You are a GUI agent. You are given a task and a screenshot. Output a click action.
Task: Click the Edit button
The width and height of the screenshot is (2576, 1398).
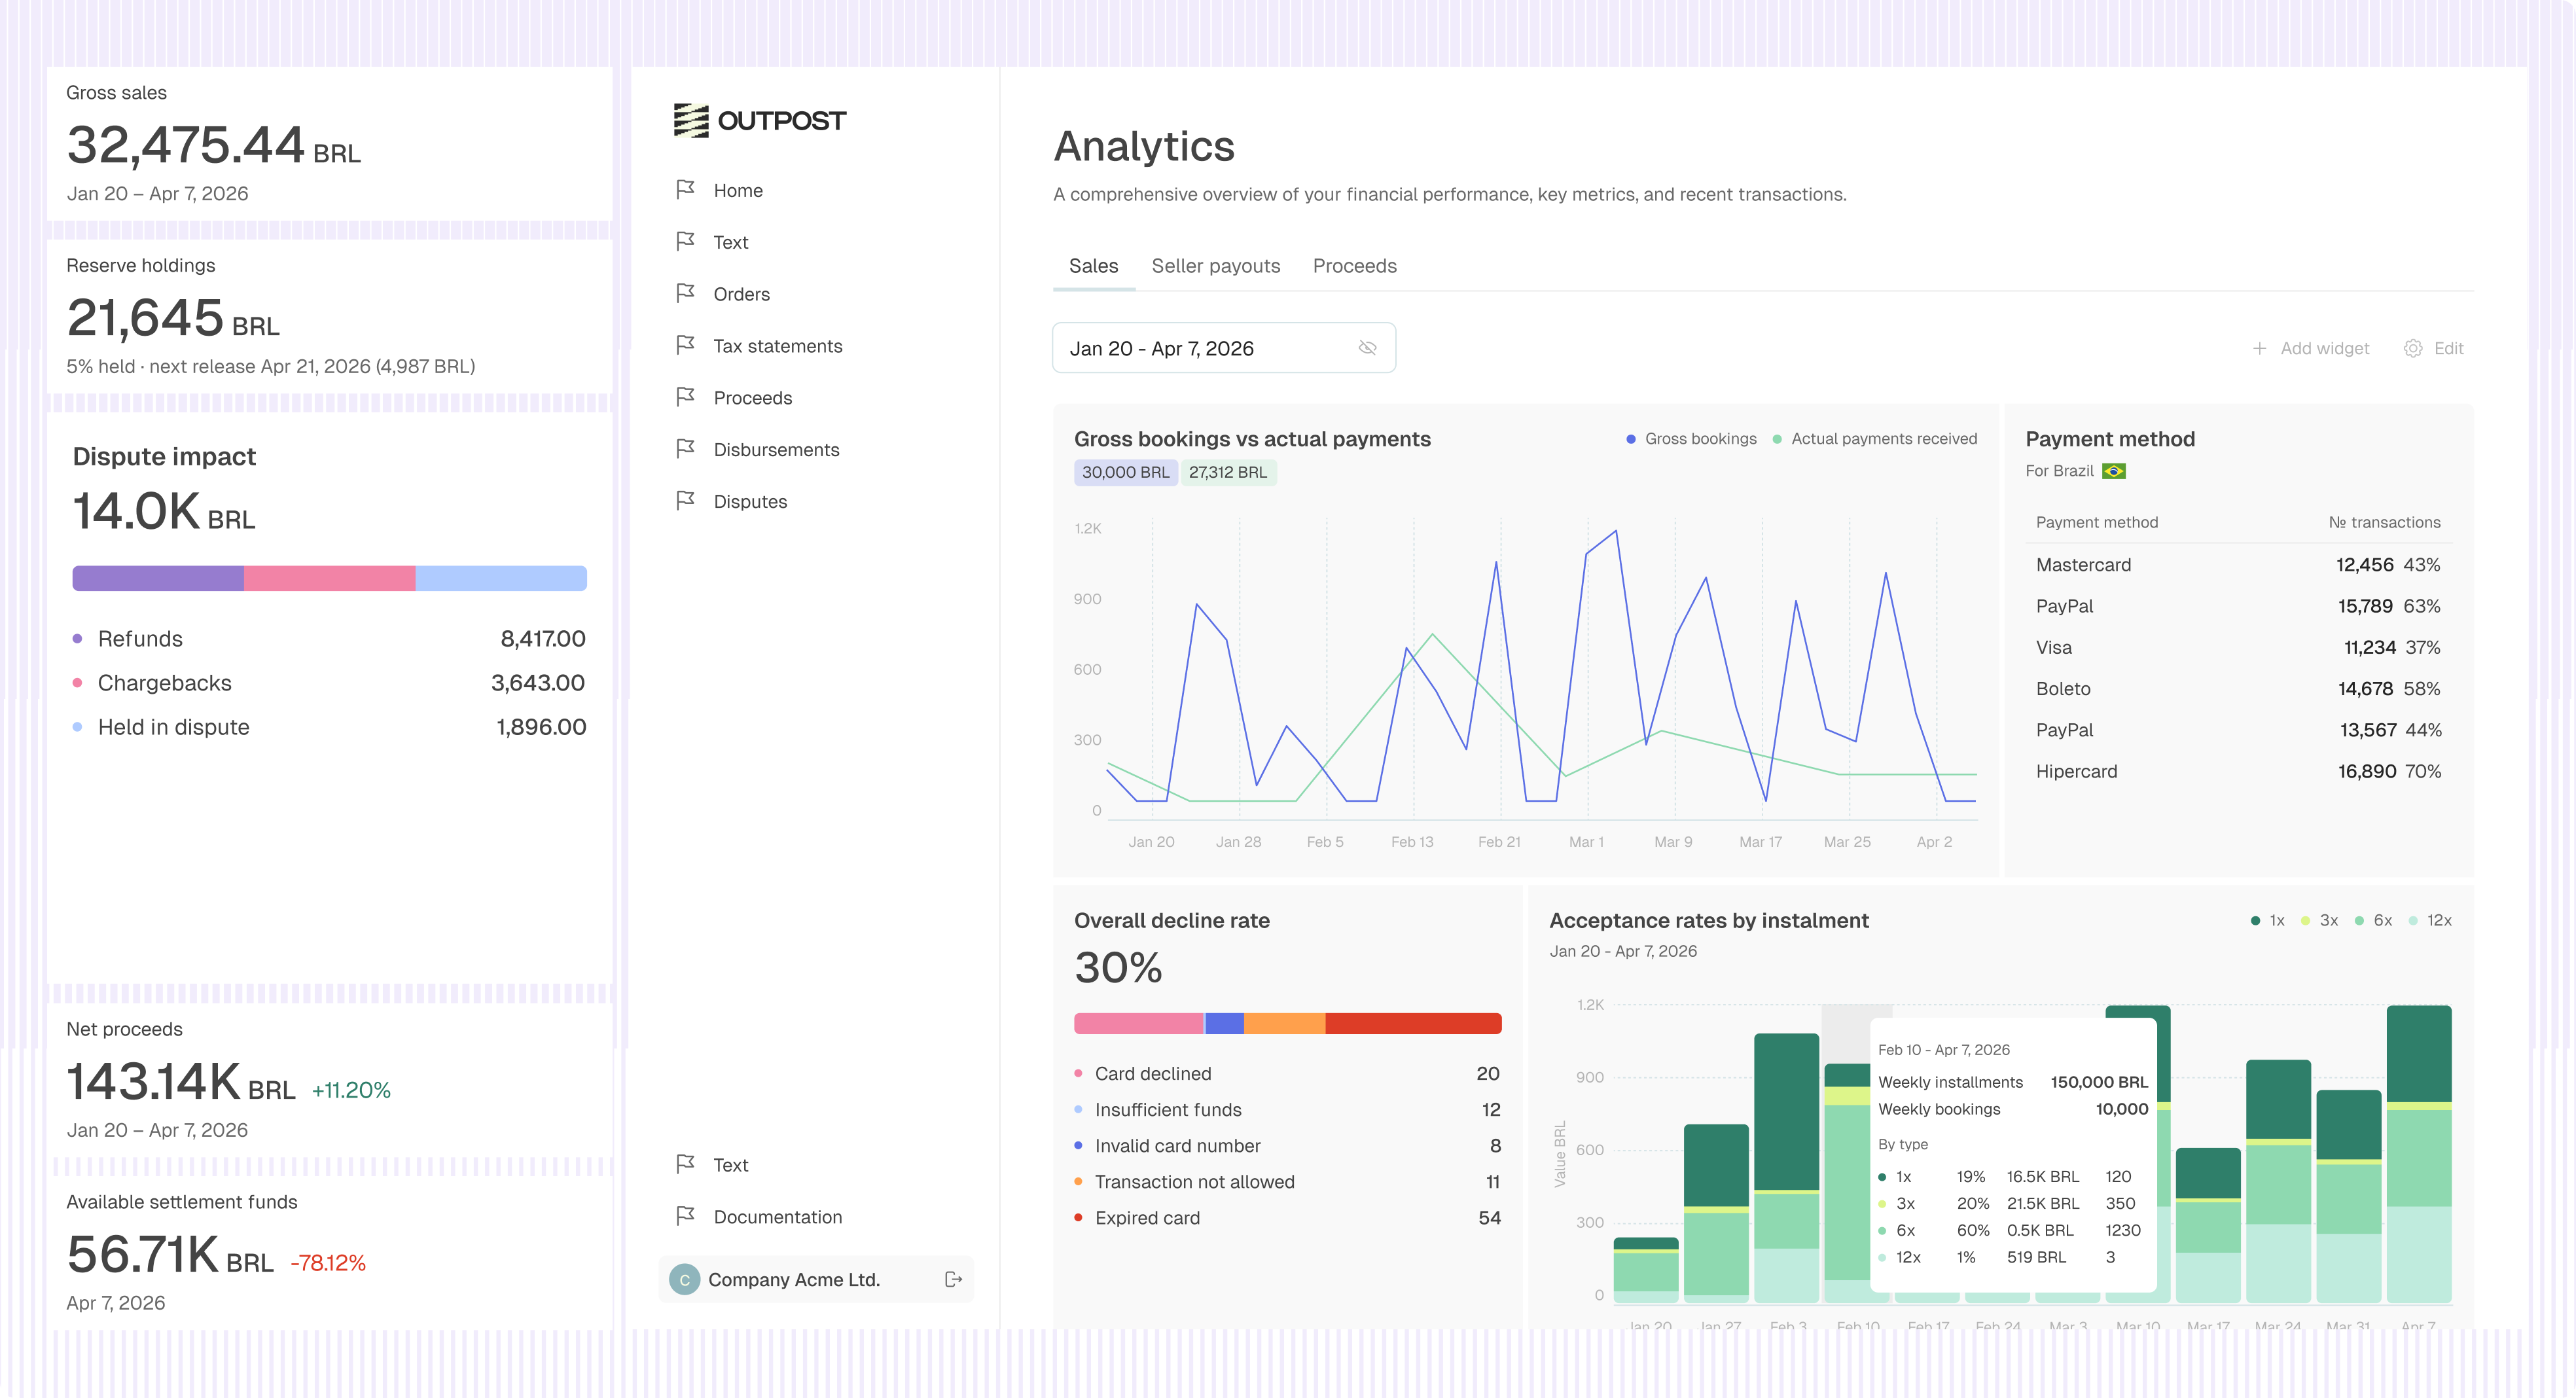coord(2433,348)
